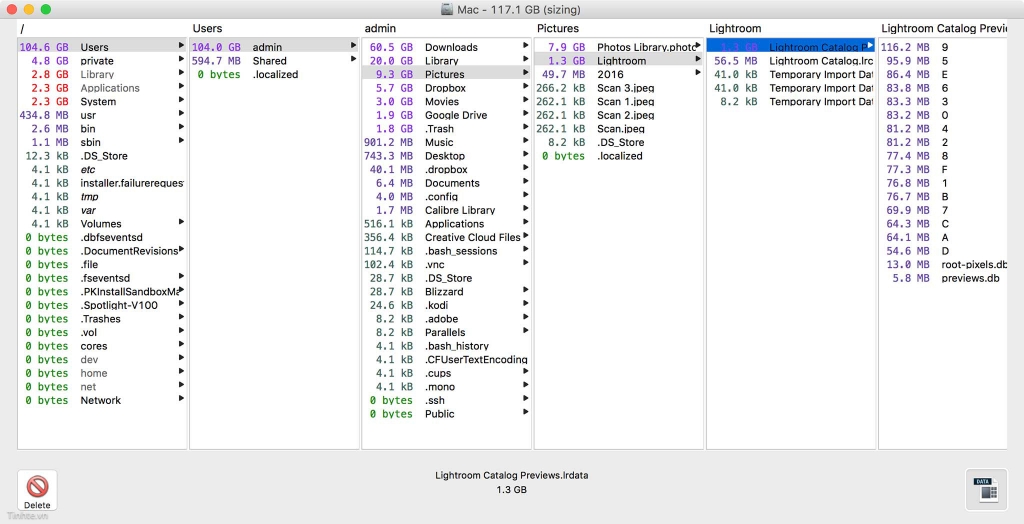This screenshot has width=1024, height=524.
Task: Expand the Downloads folder arrow
Action: tap(525, 45)
